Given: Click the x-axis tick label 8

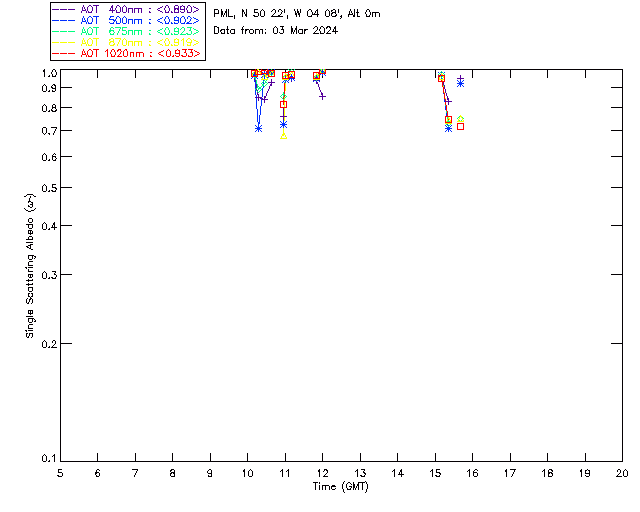Looking at the screenshot, I should [173, 473].
